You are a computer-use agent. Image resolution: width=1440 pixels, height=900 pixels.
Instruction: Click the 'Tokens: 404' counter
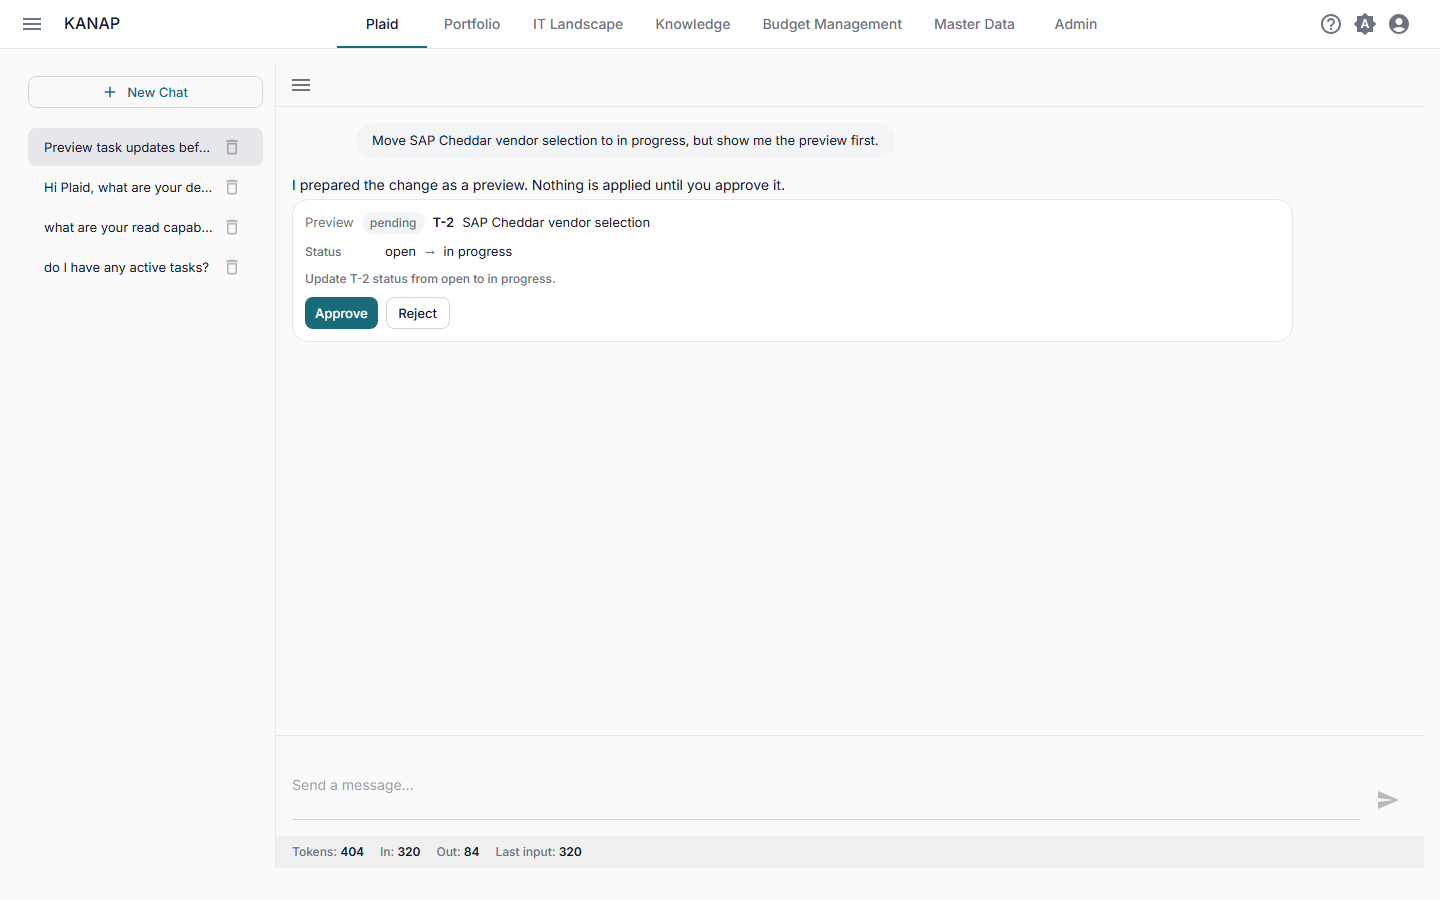coord(328,852)
